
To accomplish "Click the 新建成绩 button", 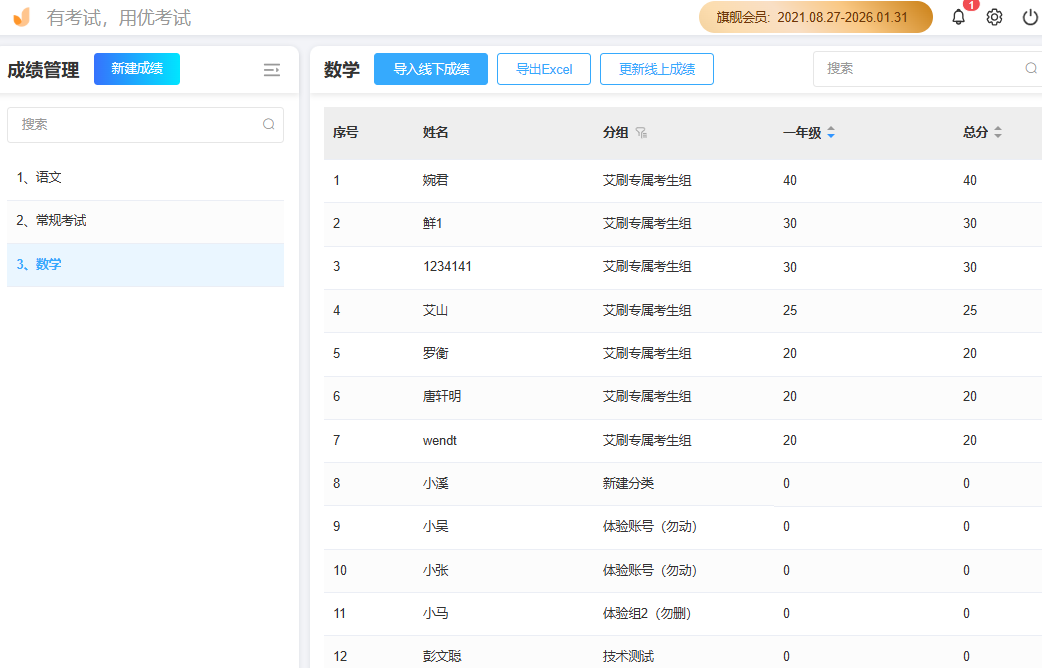I will coord(136,69).
